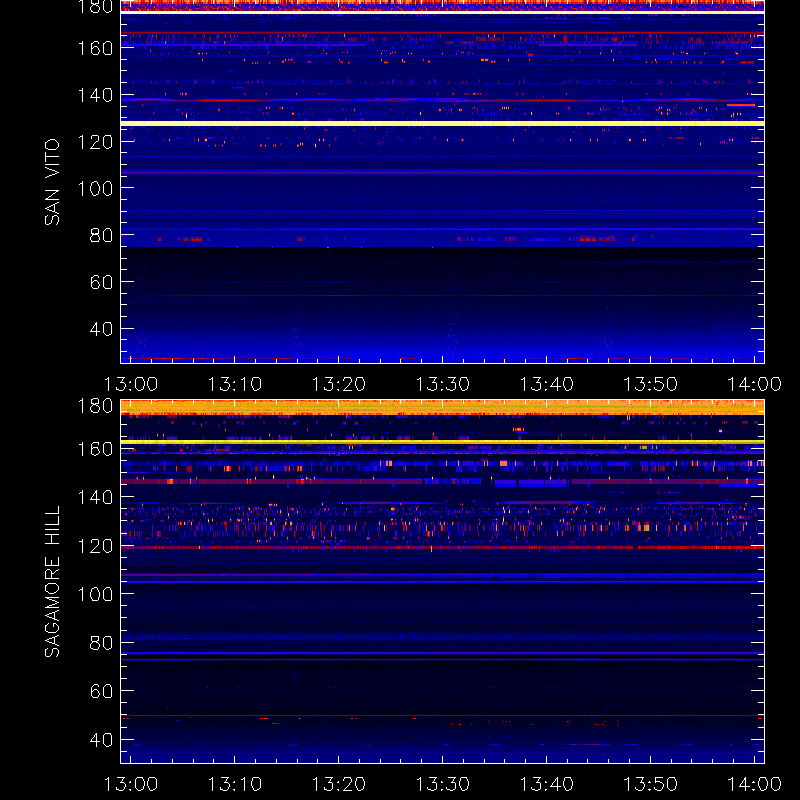Screen dimensions: 800x800
Task: Select the 160 tick label on San Vito plot
Action: point(95,48)
